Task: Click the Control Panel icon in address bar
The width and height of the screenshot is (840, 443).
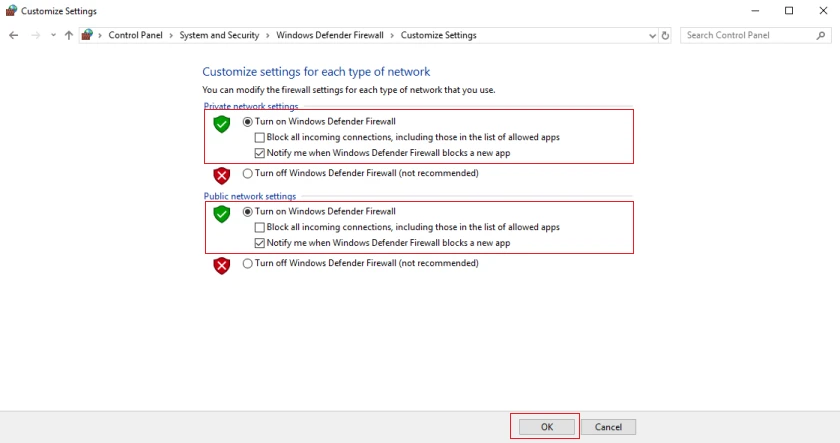Action: (x=87, y=35)
